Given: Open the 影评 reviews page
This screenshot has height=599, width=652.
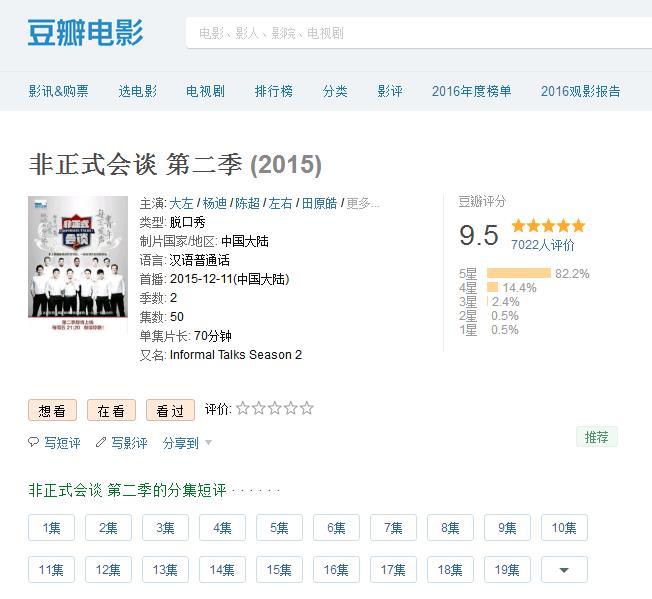Looking at the screenshot, I should pyautogui.click(x=390, y=91).
